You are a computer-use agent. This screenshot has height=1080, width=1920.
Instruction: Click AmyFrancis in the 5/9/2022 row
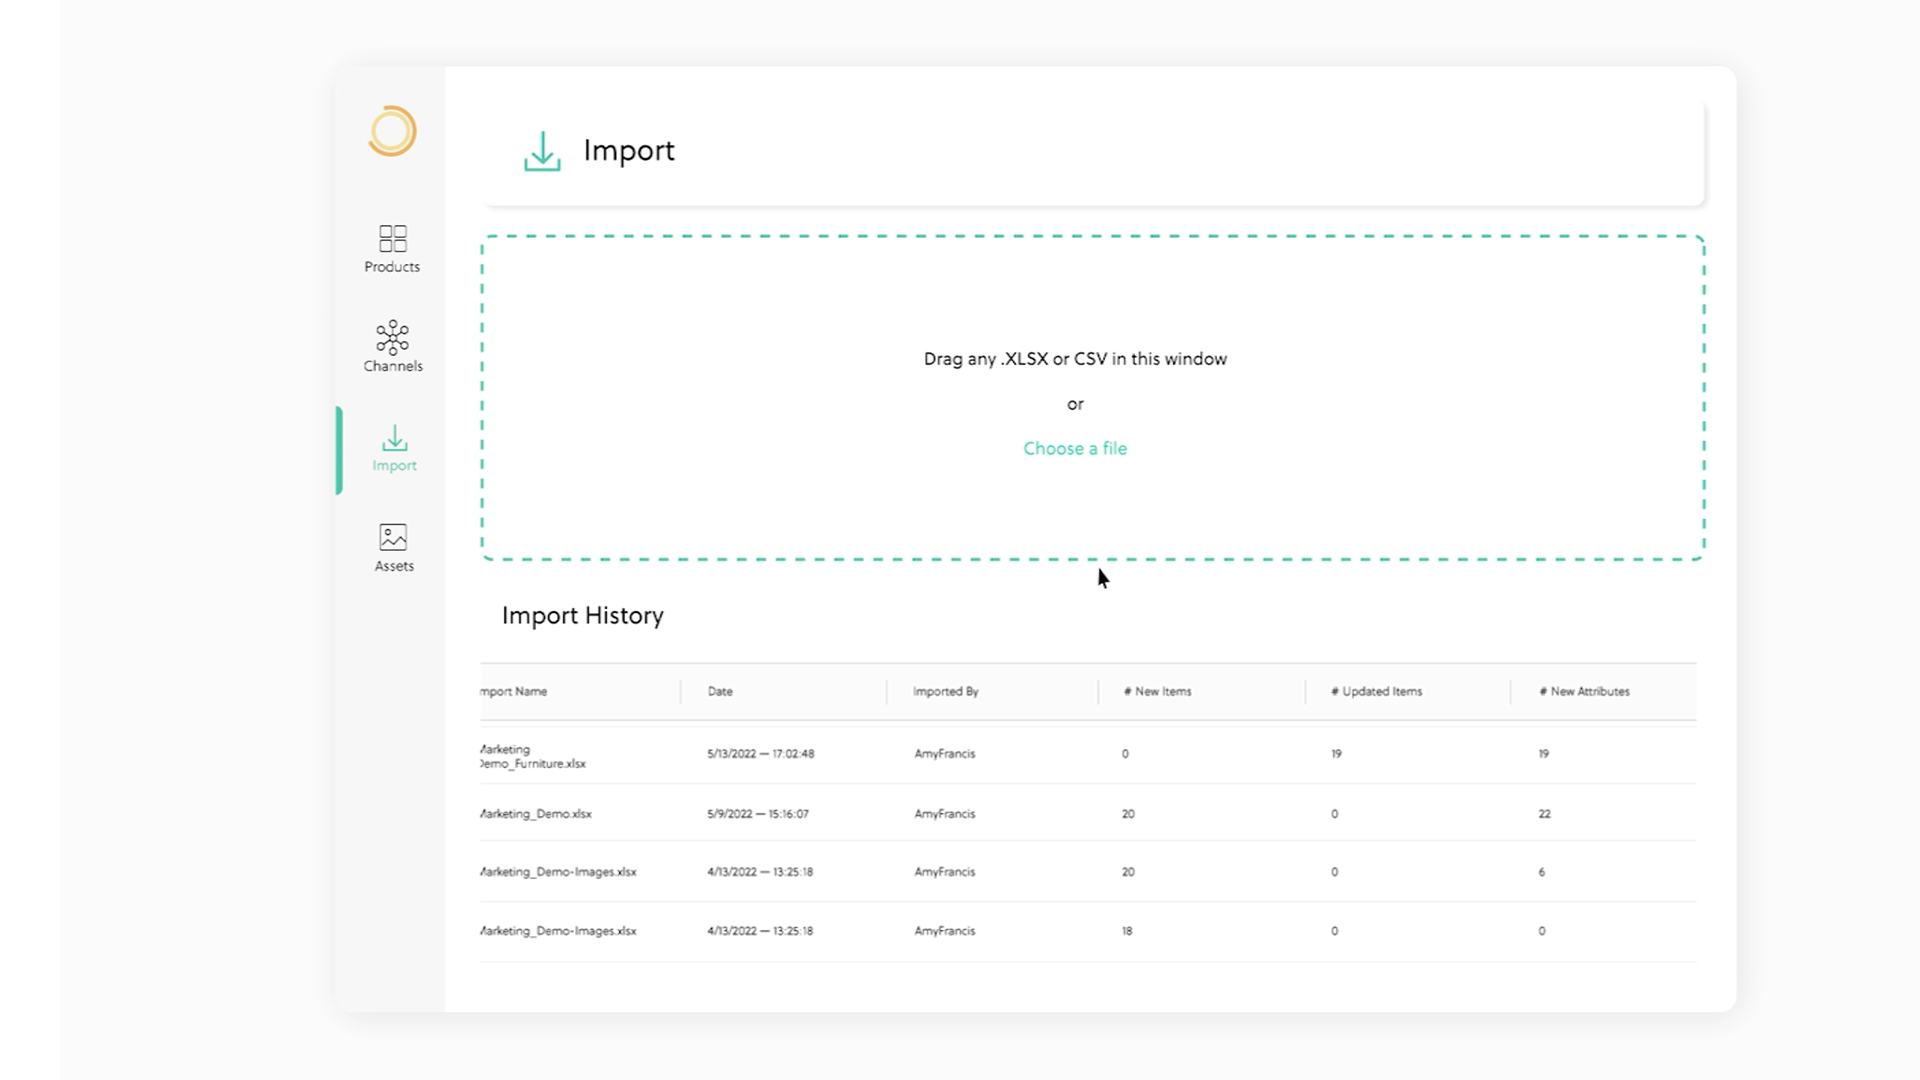944,814
